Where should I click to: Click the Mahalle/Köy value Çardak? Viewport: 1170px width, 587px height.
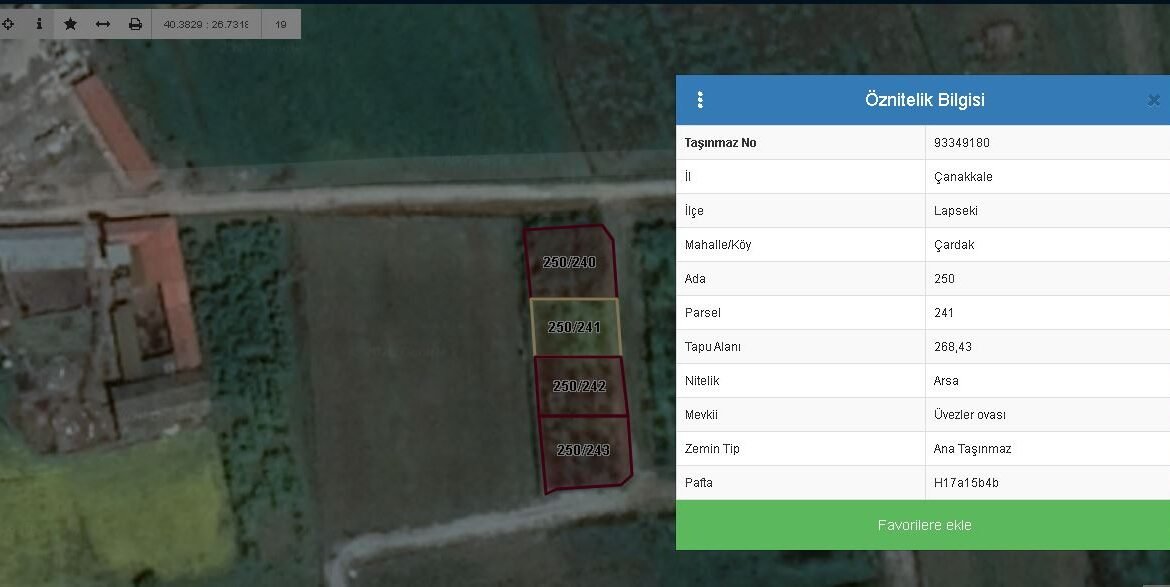coord(953,245)
